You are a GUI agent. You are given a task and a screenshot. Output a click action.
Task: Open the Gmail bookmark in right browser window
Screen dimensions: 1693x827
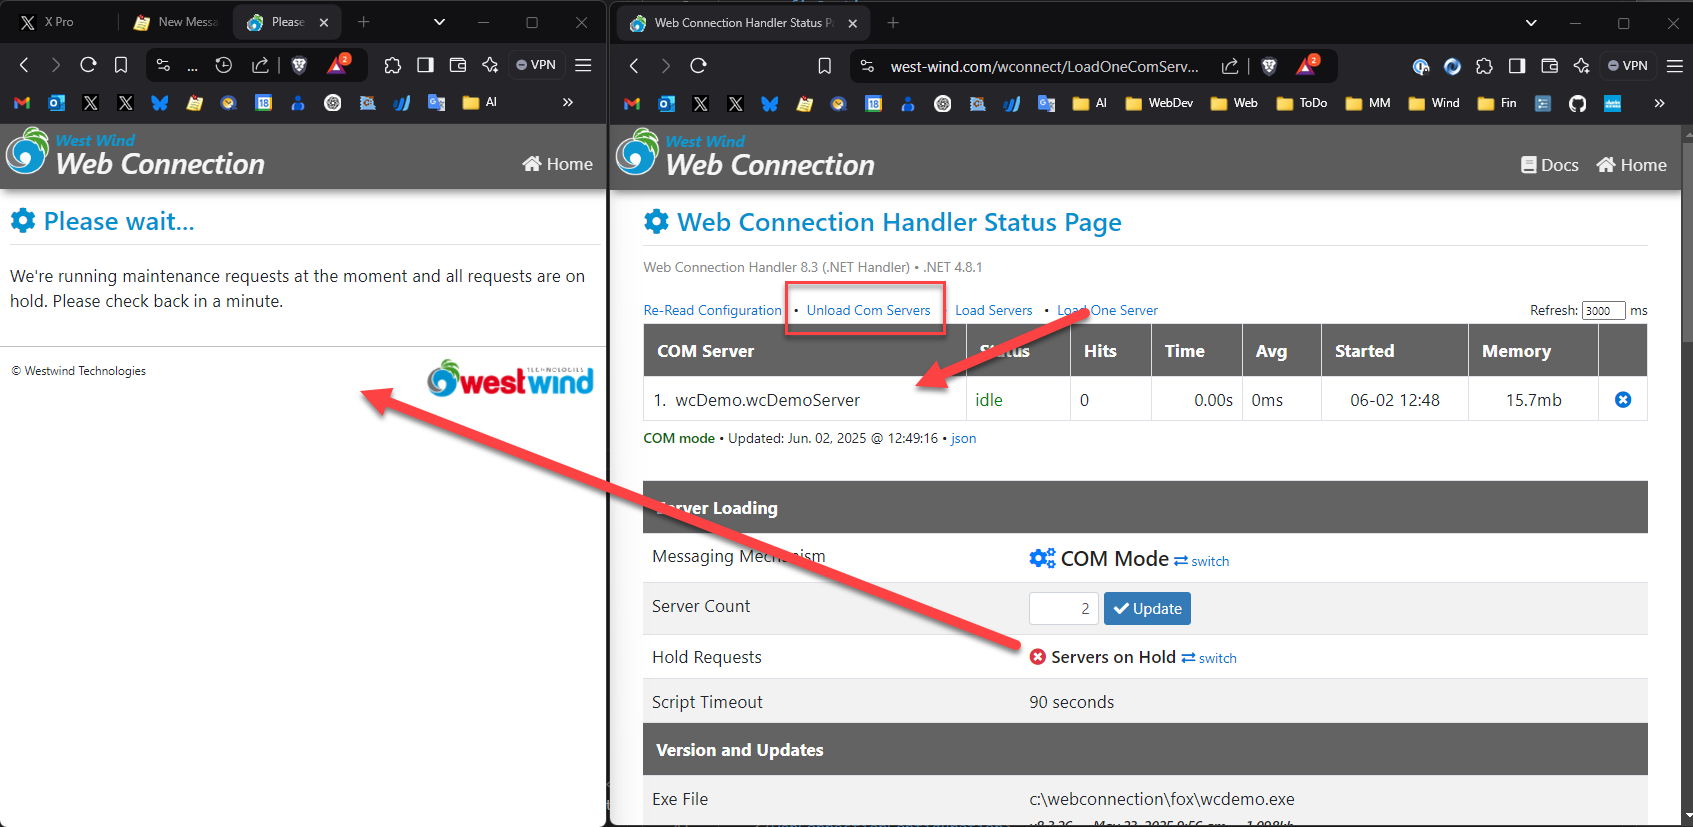click(x=632, y=103)
